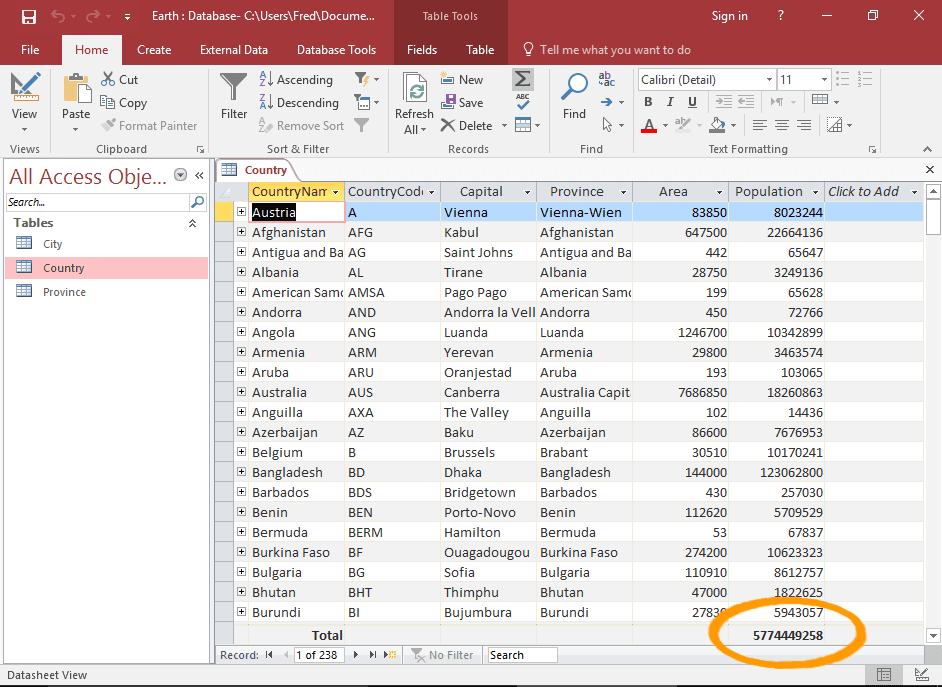Image resolution: width=942 pixels, height=687 pixels.
Task: Apply the Totals row using the sigma icon
Action: [x=525, y=78]
